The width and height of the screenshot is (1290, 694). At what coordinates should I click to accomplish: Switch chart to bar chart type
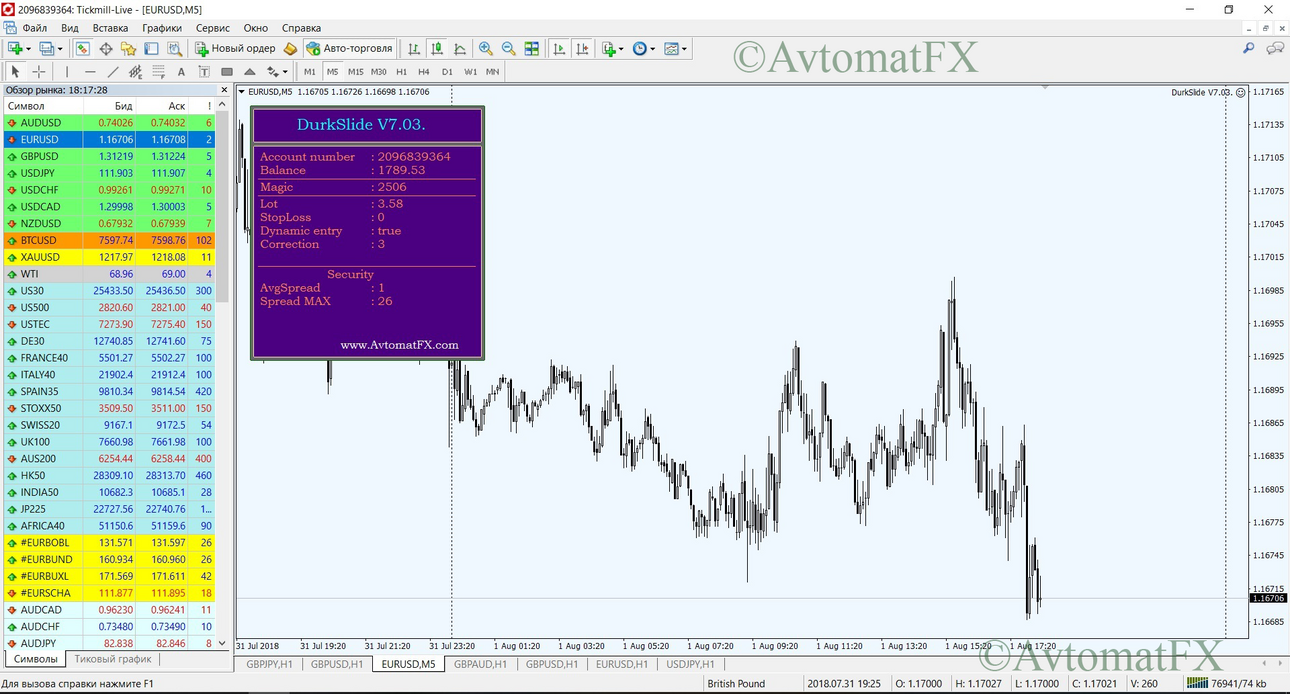point(414,48)
